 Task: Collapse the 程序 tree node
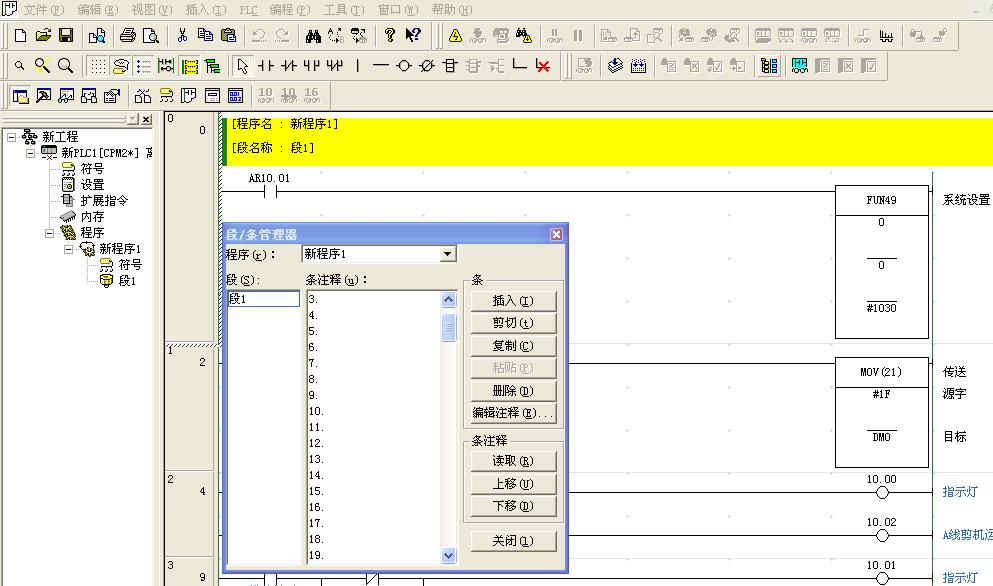[x=50, y=233]
